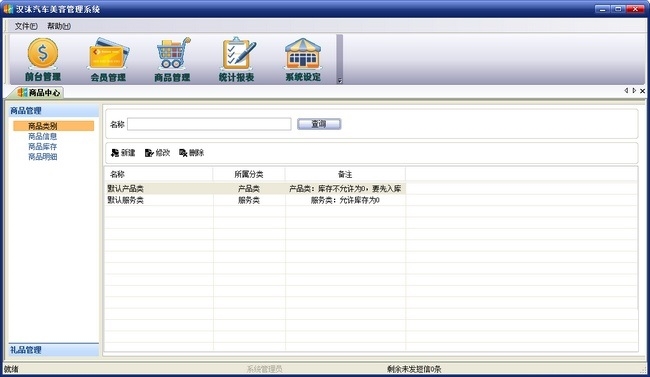This screenshot has height=377, width=650.
Task: Select 商品库存 in the sidebar
Action: point(42,147)
